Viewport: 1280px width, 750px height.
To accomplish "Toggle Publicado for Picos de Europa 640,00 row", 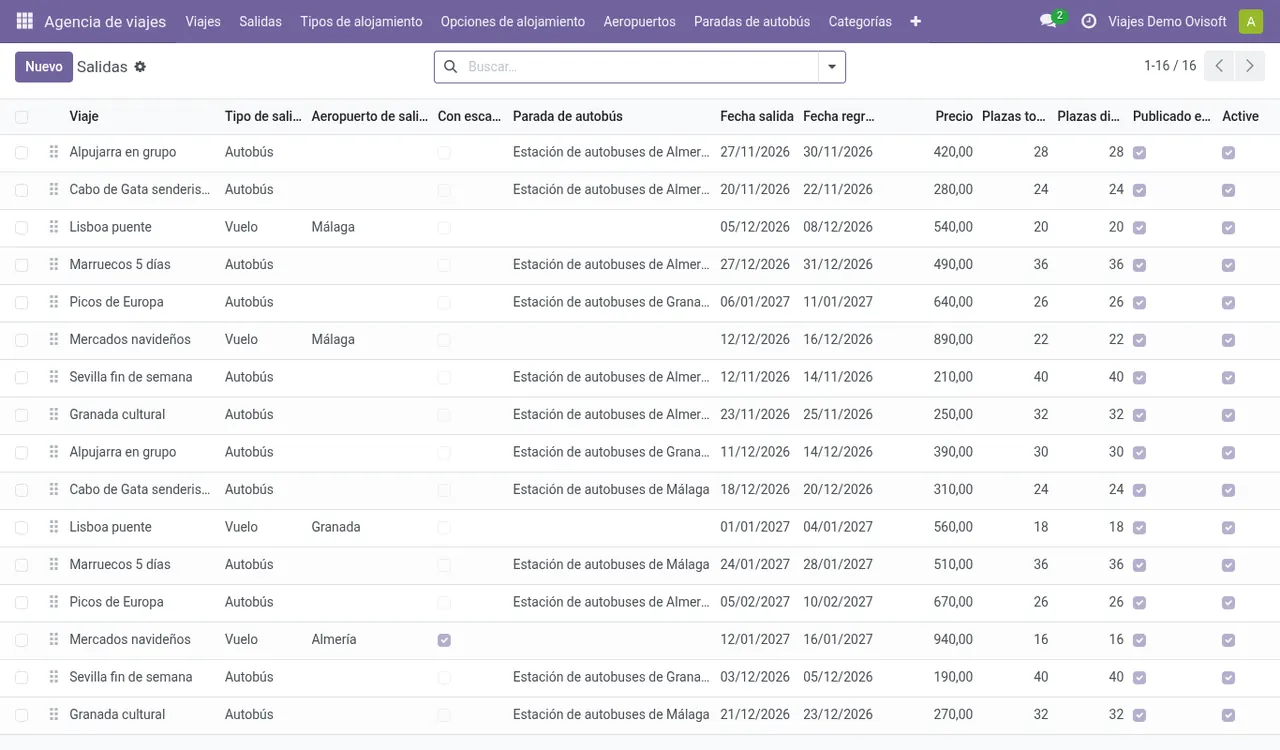I will pyautogui.click(x=1139, y=303).
